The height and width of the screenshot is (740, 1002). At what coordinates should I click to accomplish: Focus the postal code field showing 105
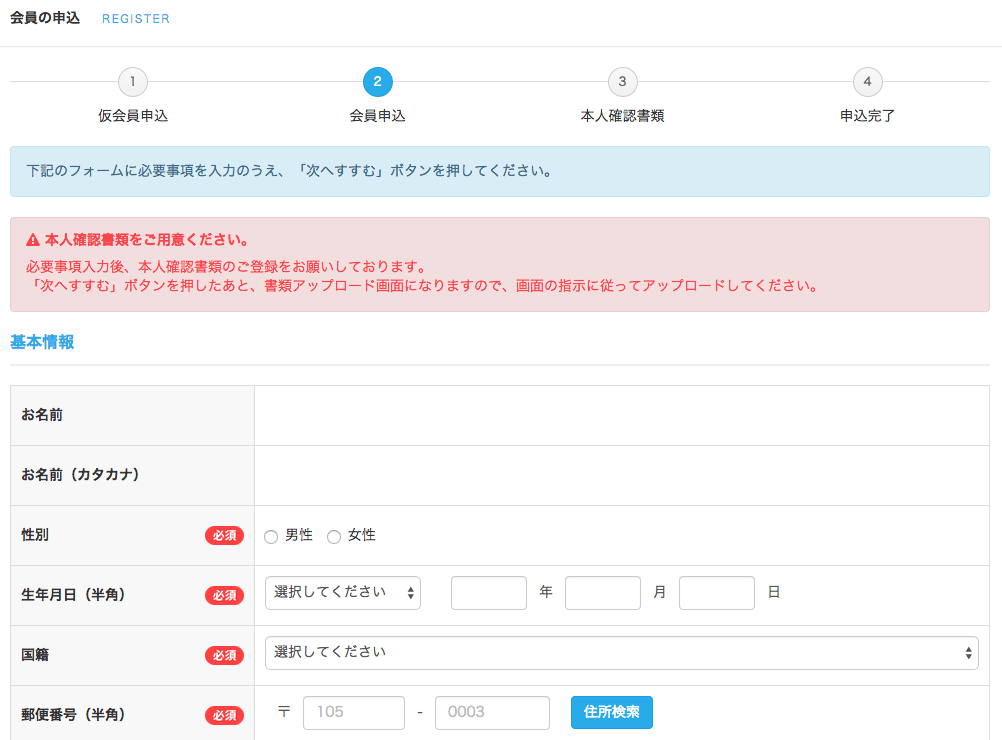coord(354,713)
